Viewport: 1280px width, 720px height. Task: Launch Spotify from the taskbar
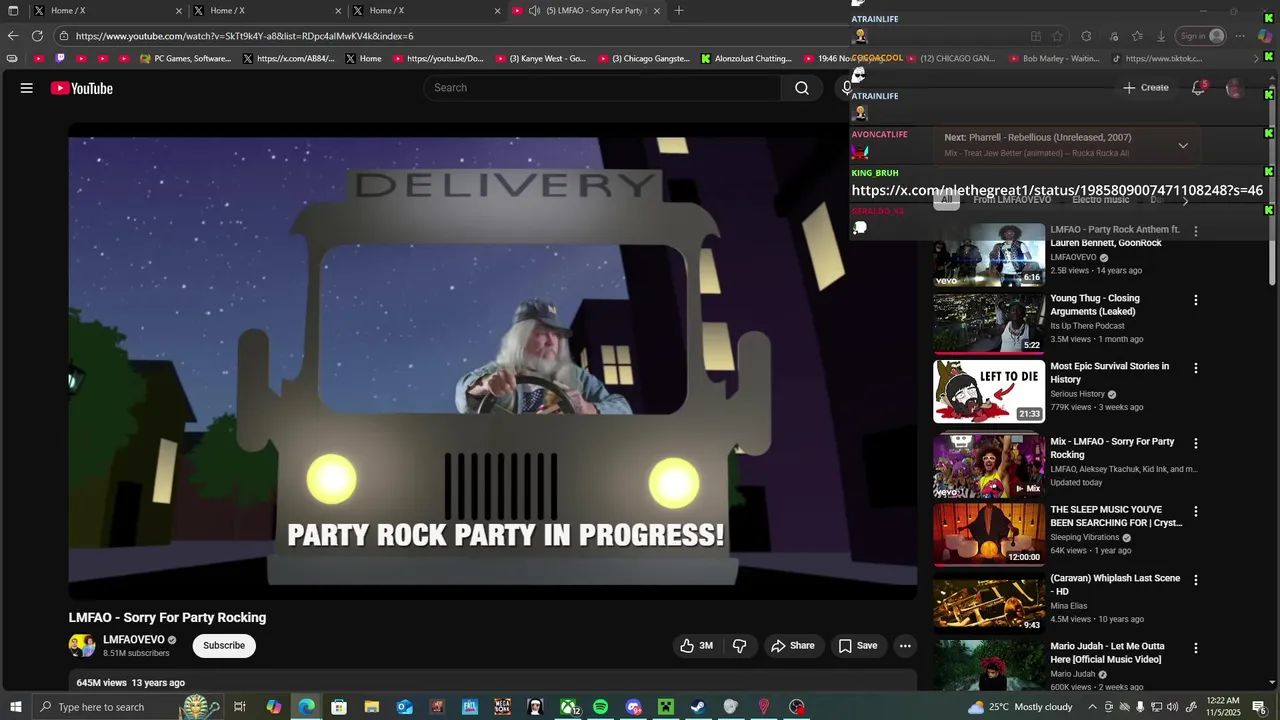click(600, 707)
